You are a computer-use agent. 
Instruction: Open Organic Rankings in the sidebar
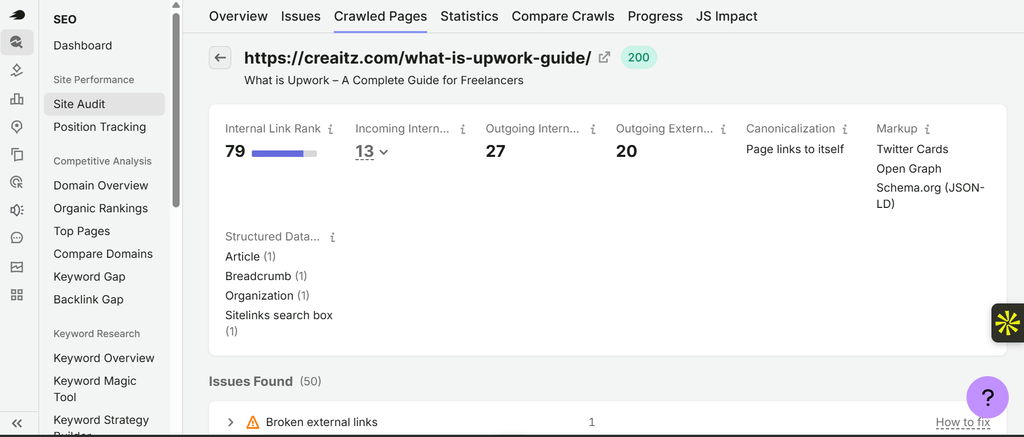click(x=101, y=208)
